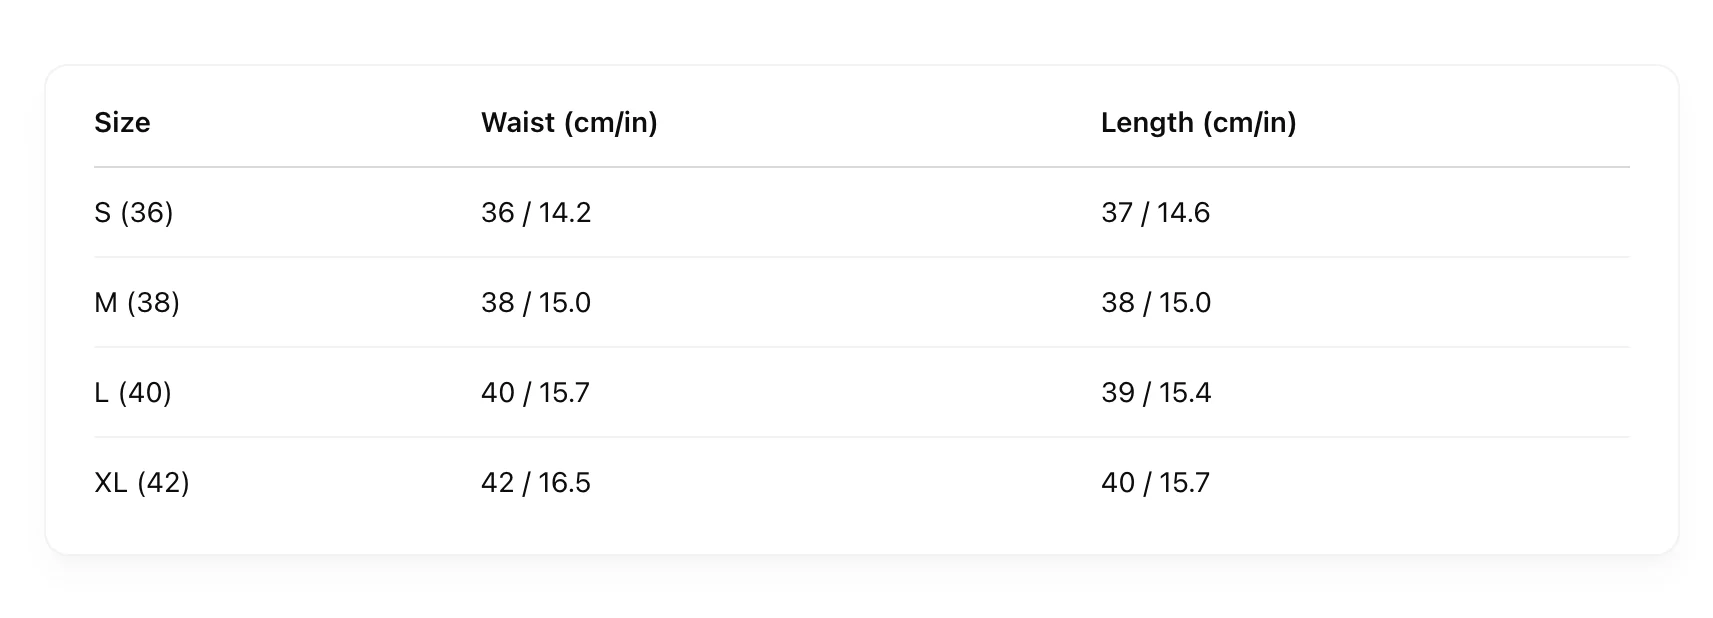This screenshot has height=618, width=1713.
Task: Click the waist value for size L
Action: click(535, 392)
